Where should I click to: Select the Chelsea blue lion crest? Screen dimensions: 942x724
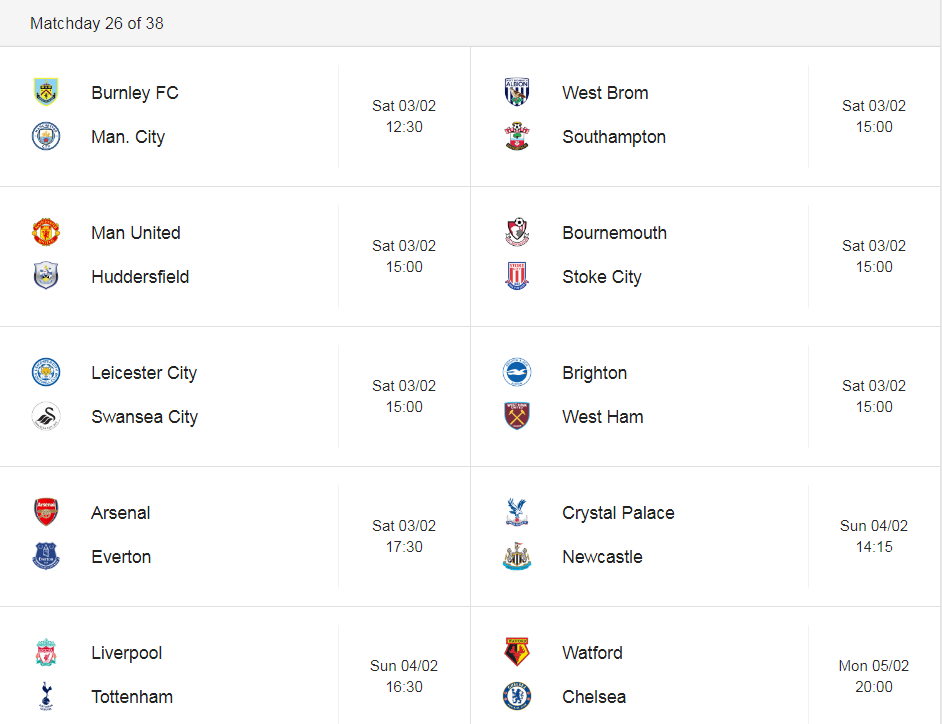point(517,696)
